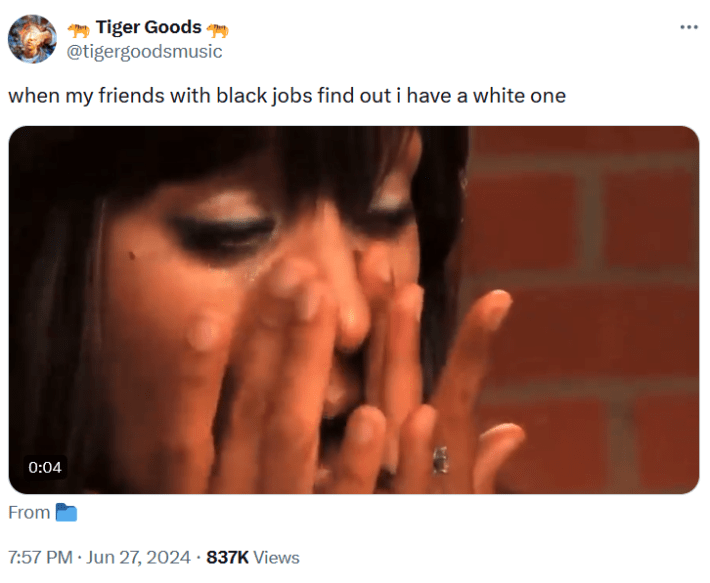Screen dimensions: 710x583
Task: Click the closed eye with dark eyeliner
Action: coord(224,231)
